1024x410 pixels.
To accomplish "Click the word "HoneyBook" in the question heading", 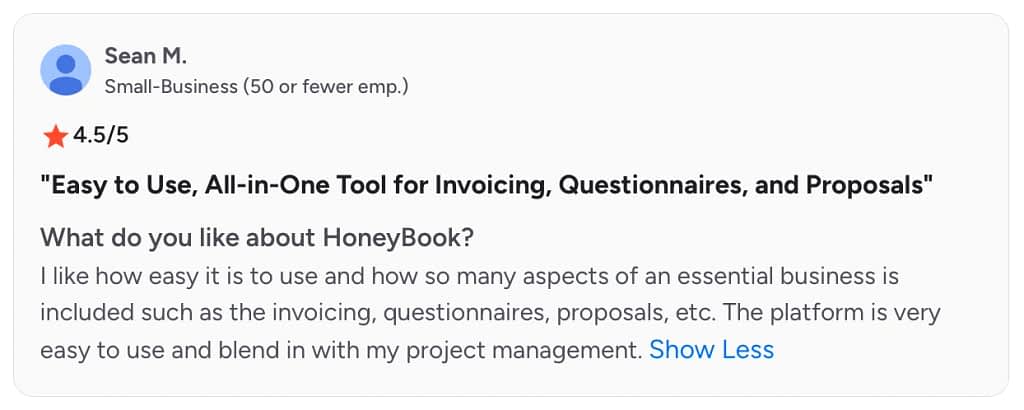I will (x=391, y=238).
